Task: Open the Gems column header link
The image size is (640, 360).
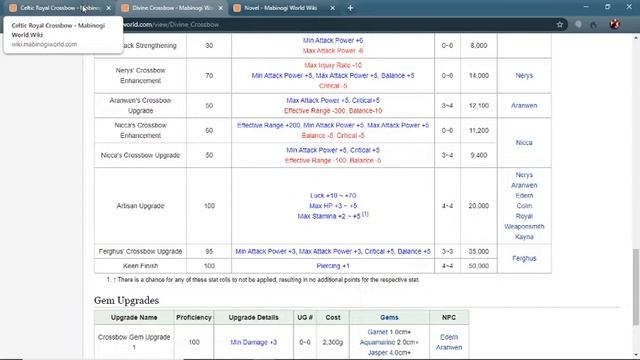Action: (389, 317)
